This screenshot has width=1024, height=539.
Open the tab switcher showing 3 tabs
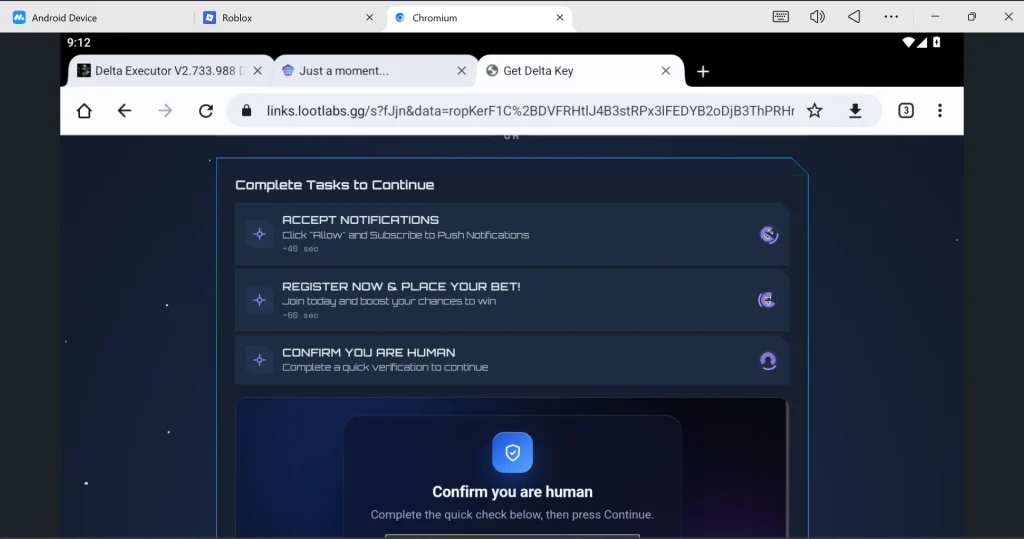pos(906,110)
